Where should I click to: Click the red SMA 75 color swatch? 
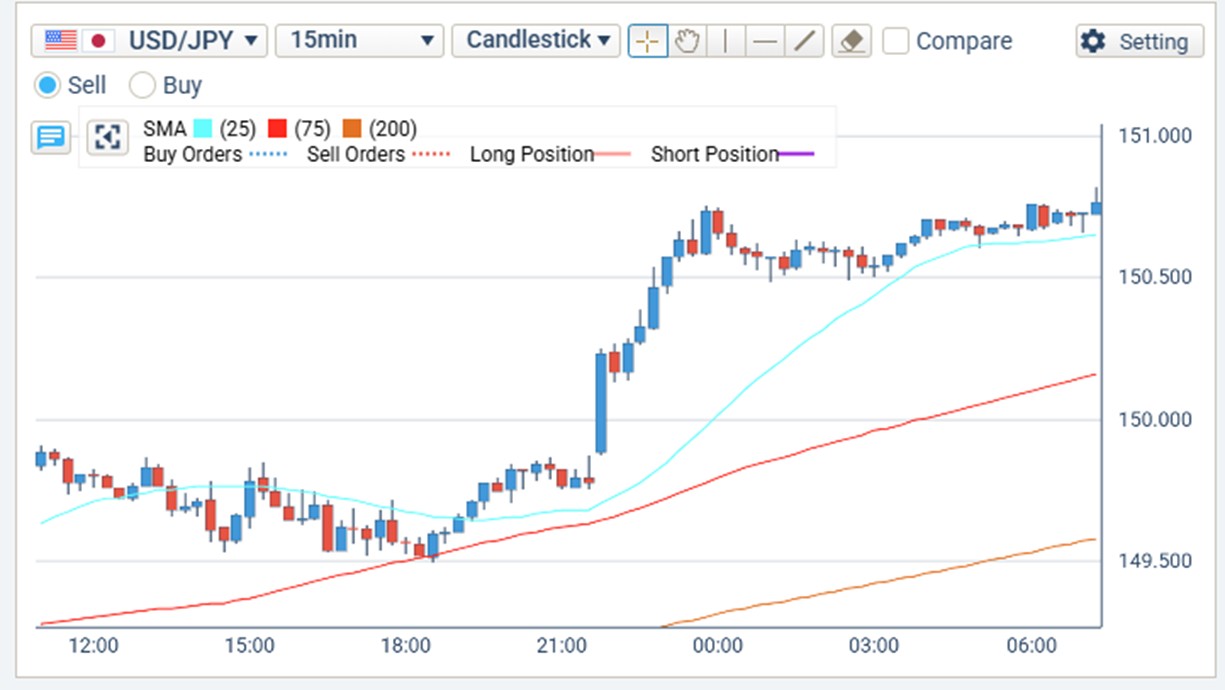point(277,128)
